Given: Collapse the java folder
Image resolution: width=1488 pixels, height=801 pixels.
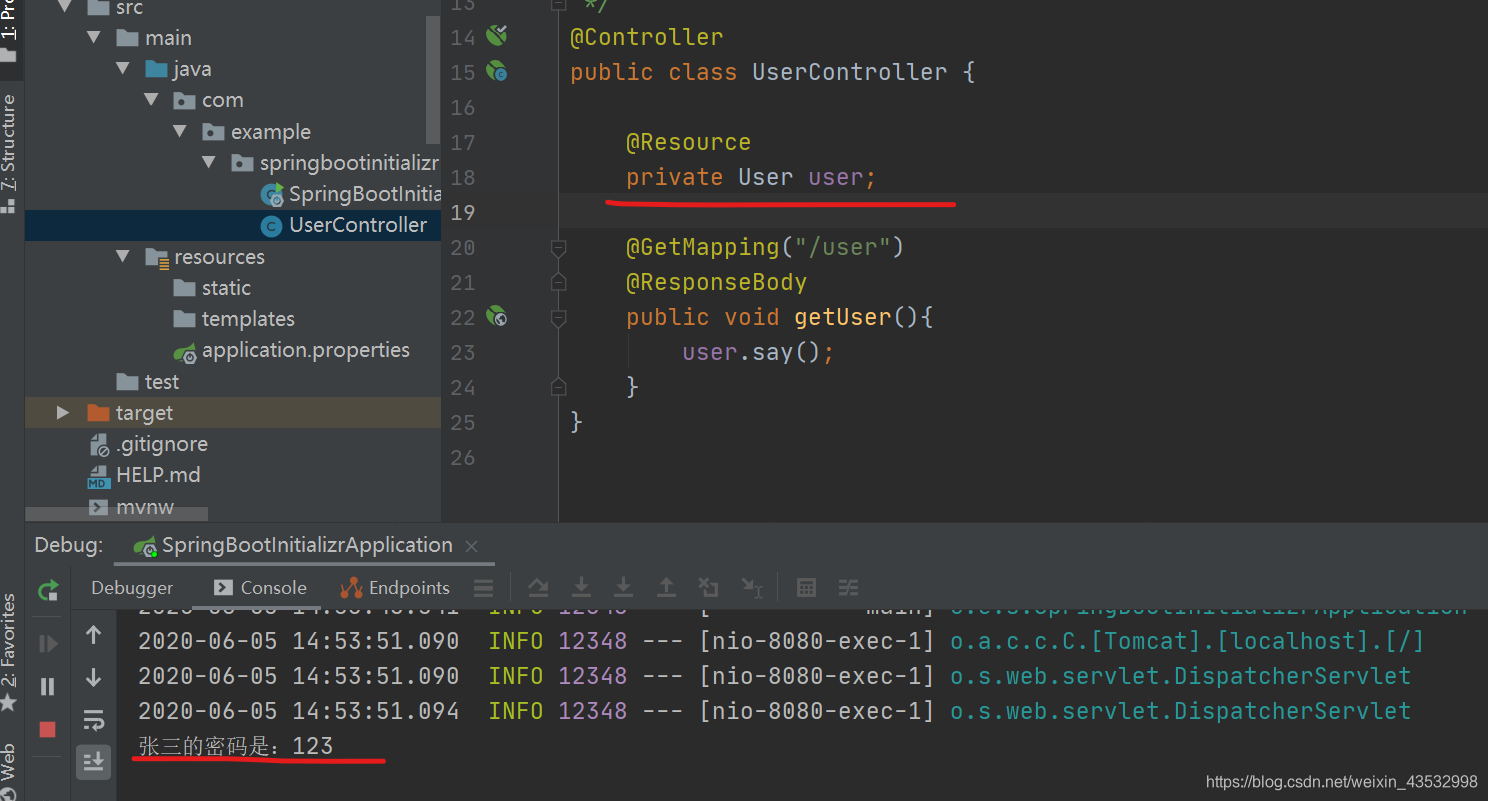Looking at the screenshot, I should click(123, 69).
